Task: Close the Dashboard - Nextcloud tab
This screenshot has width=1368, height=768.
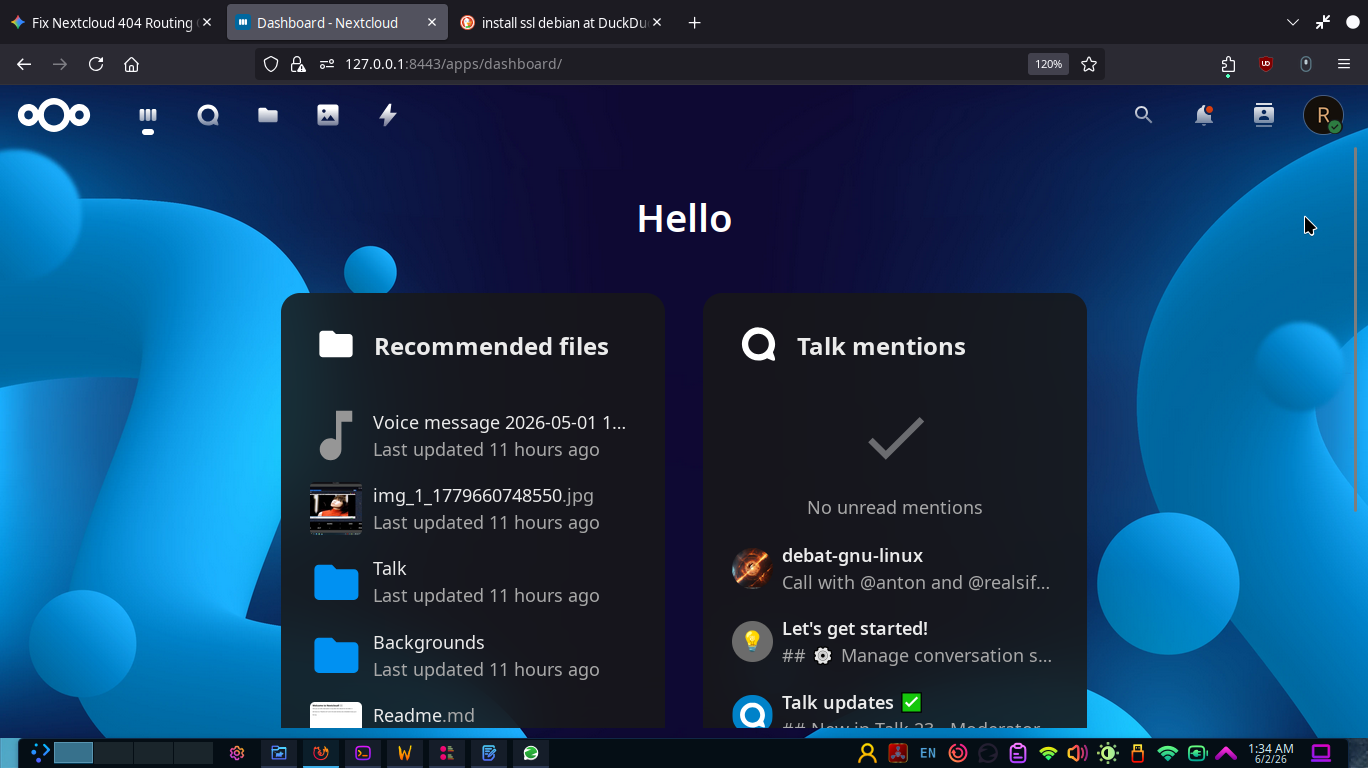Action: (x=432, y=22)
